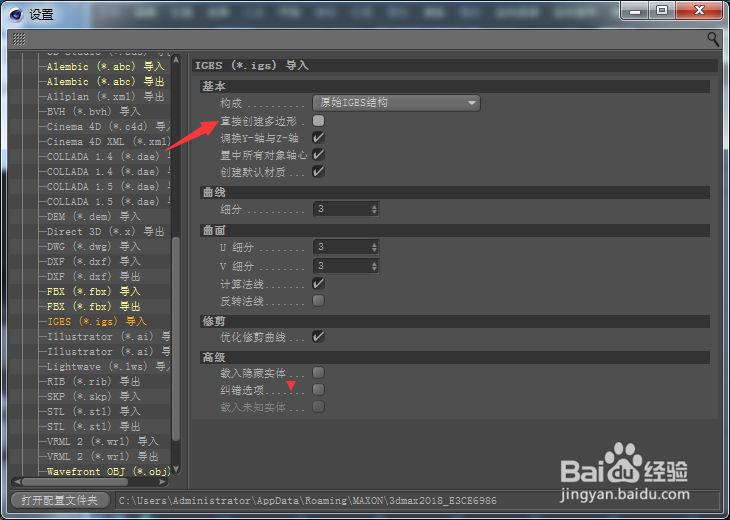Click the 曲线 细分 stepper arrows

click(374, 209)
